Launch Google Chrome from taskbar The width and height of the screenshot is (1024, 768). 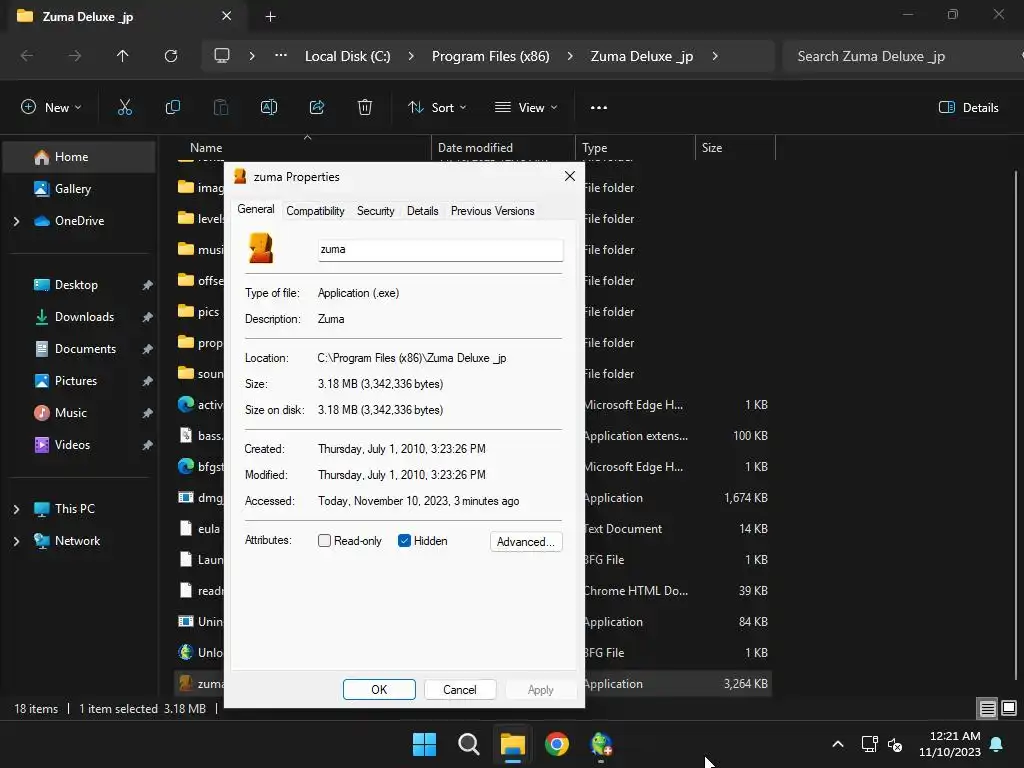[556, 744]
